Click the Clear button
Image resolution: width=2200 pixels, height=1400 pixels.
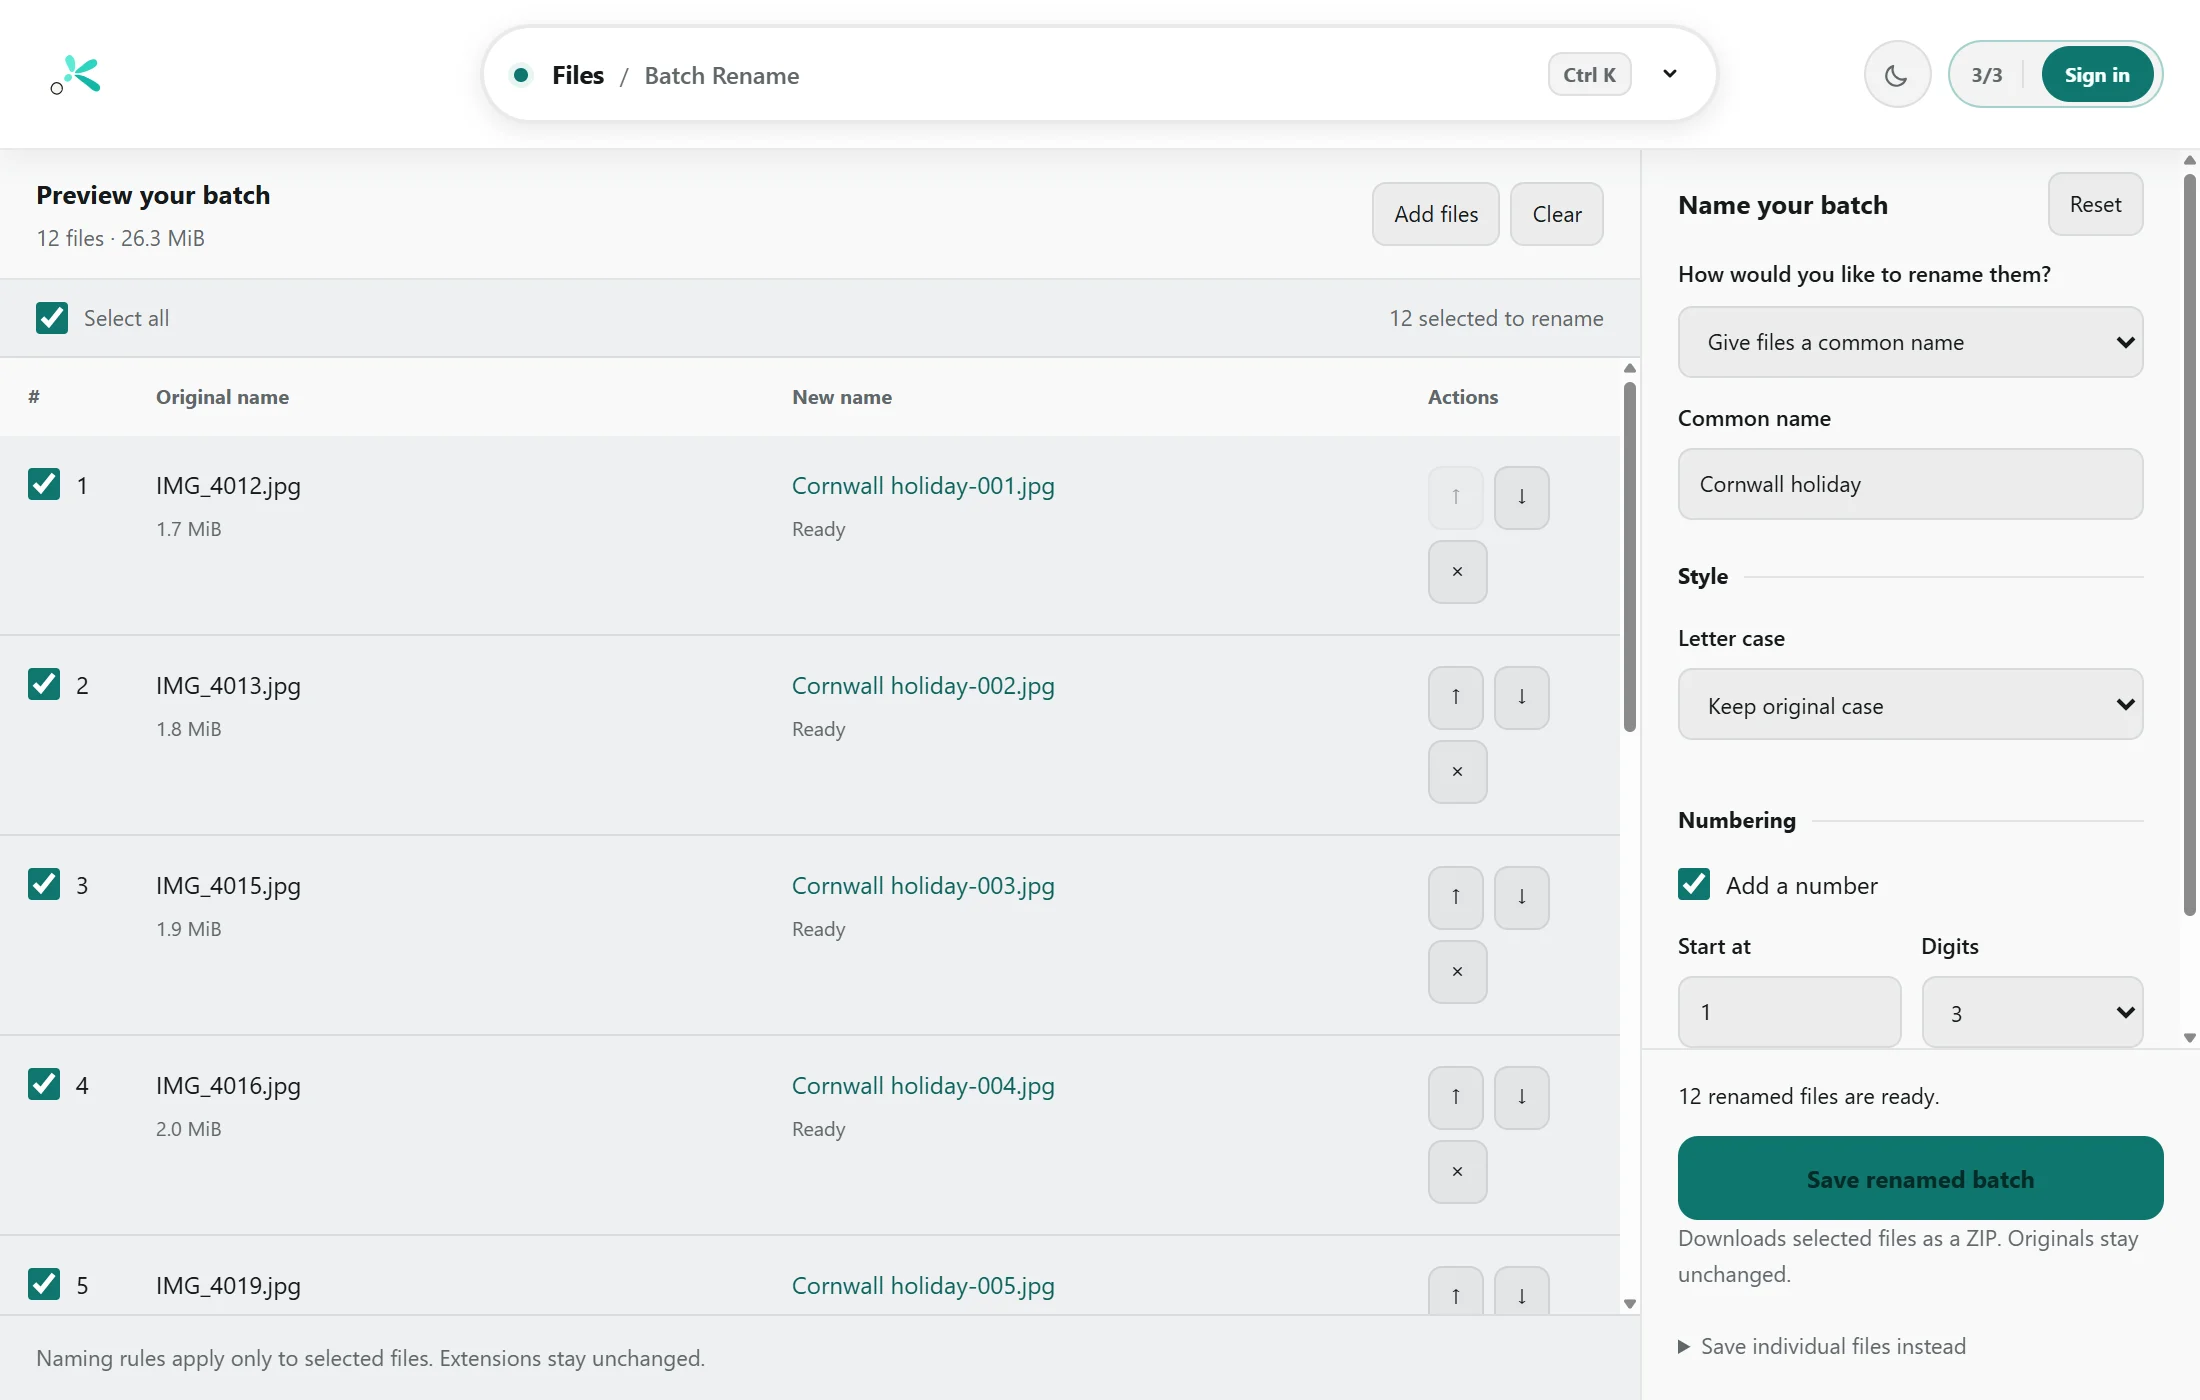pos(1557,214)
